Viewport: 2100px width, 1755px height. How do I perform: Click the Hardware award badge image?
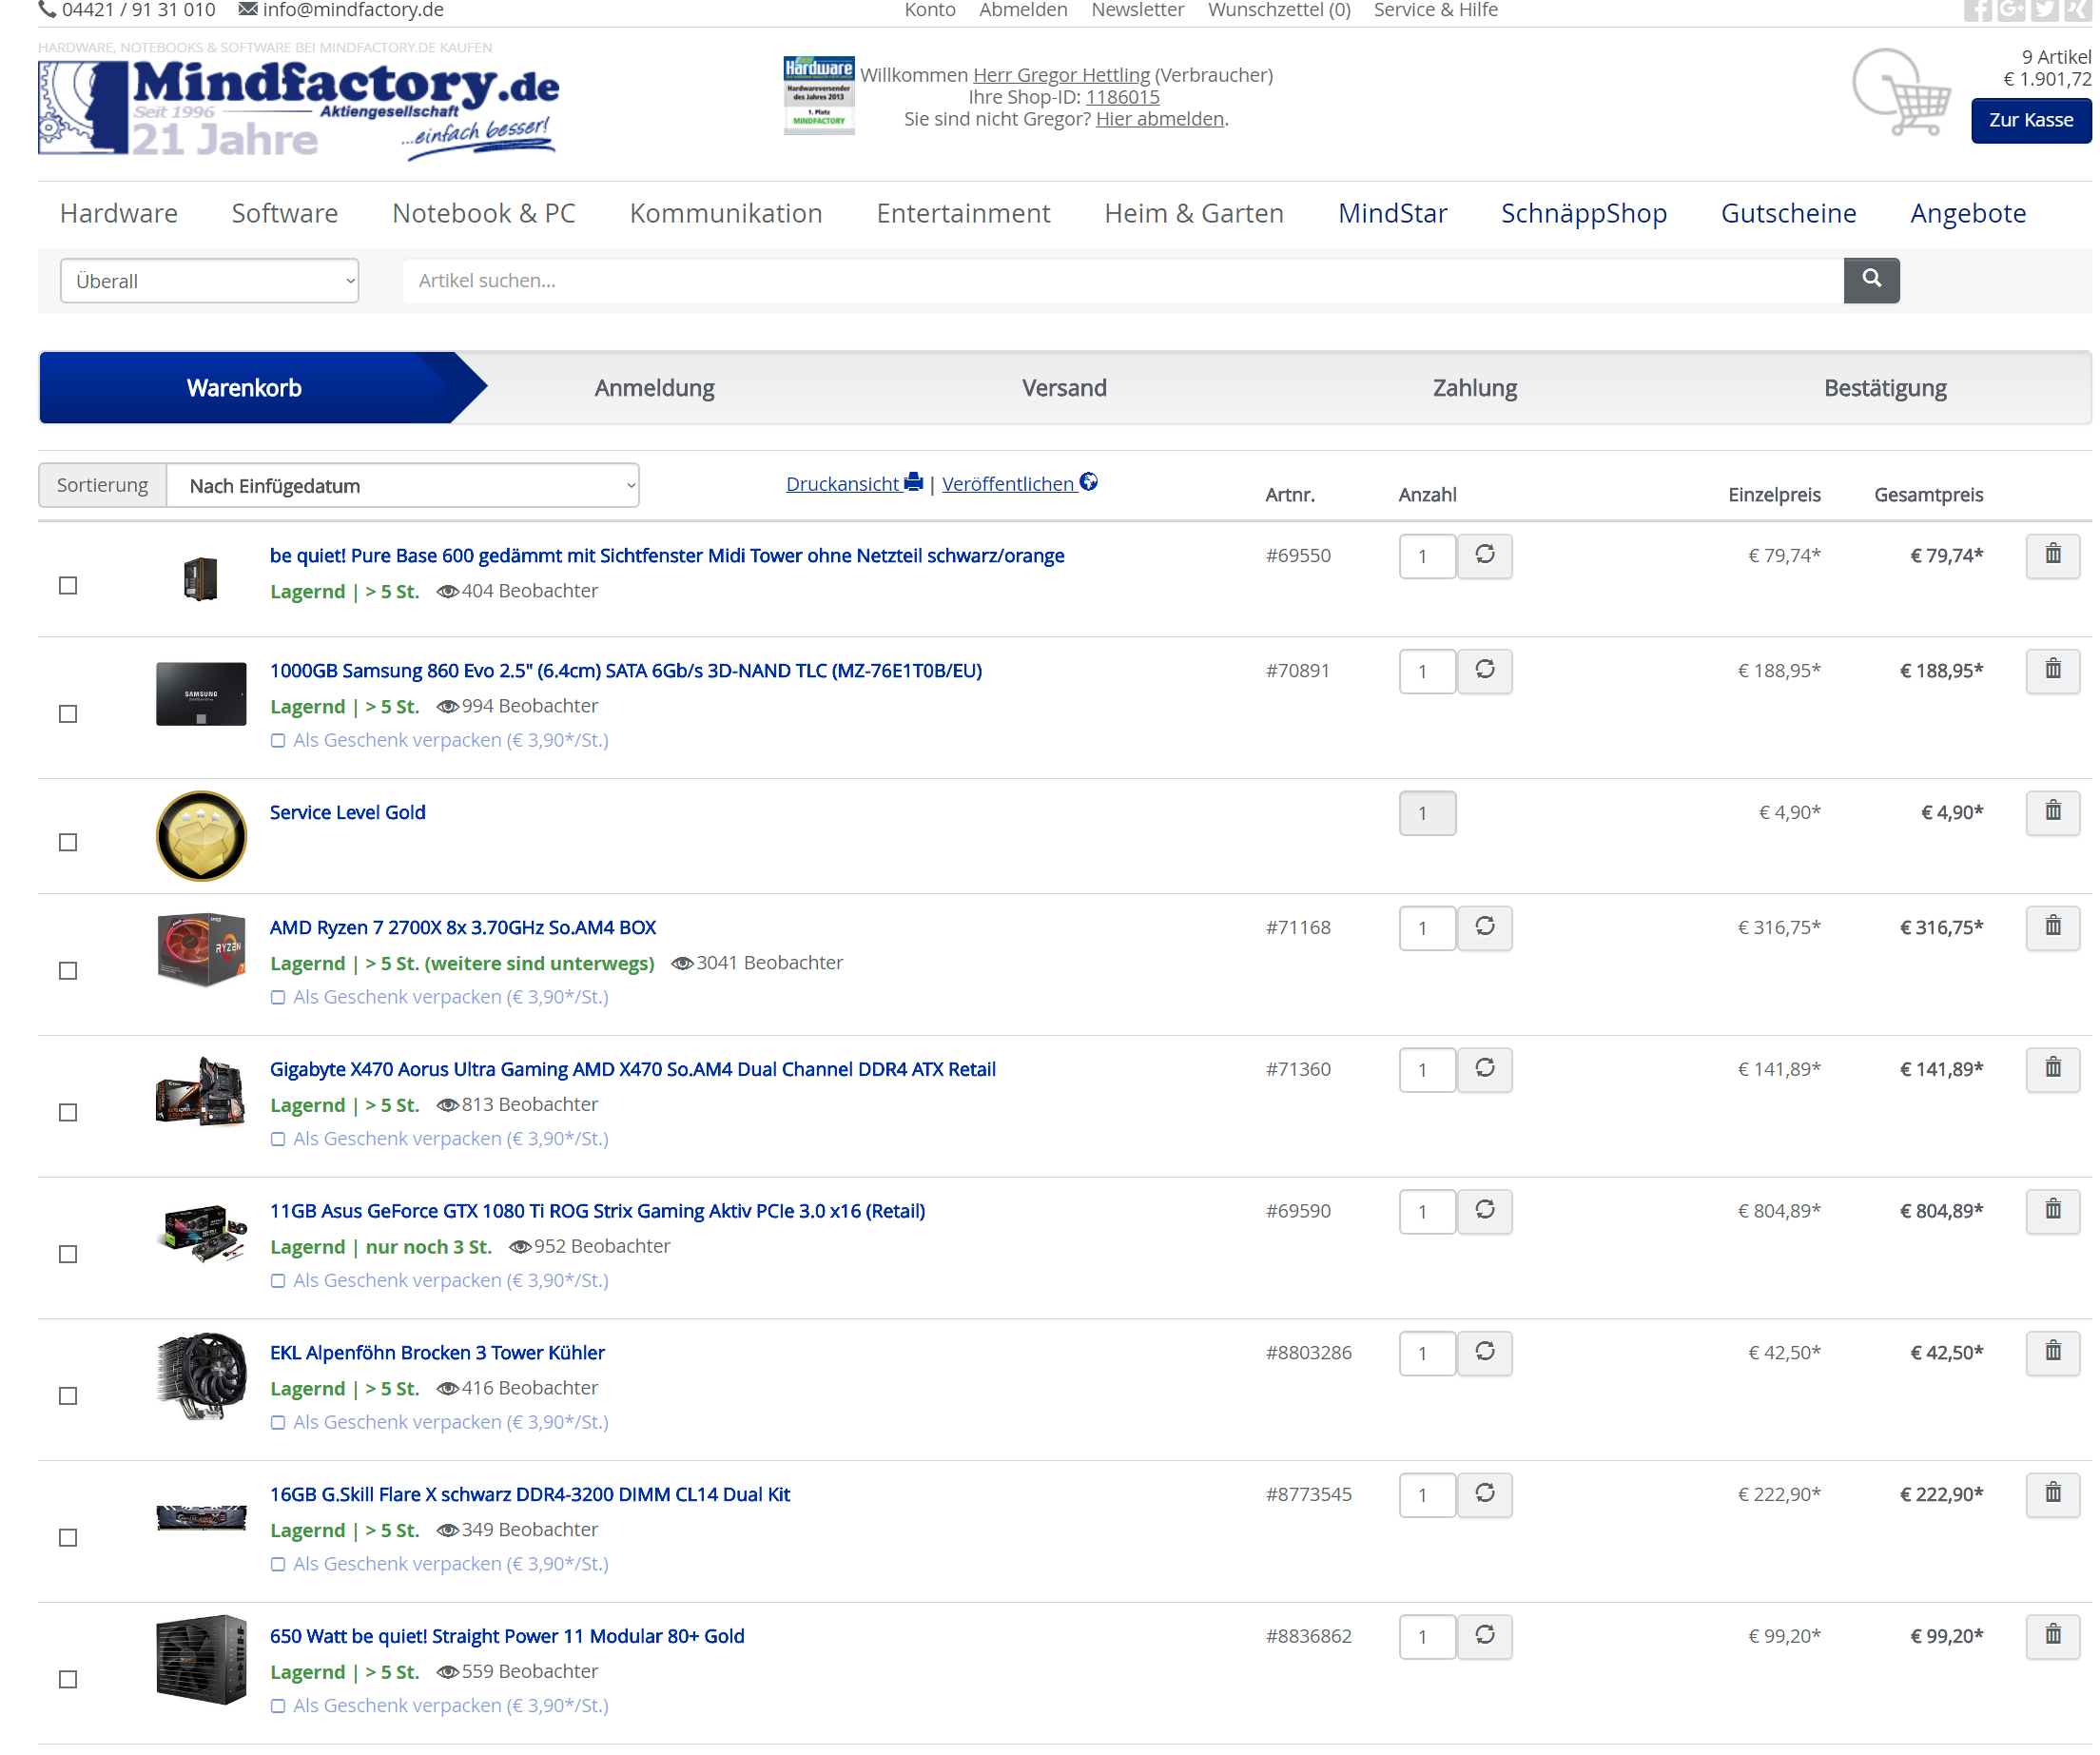click(x=818, y=95)
